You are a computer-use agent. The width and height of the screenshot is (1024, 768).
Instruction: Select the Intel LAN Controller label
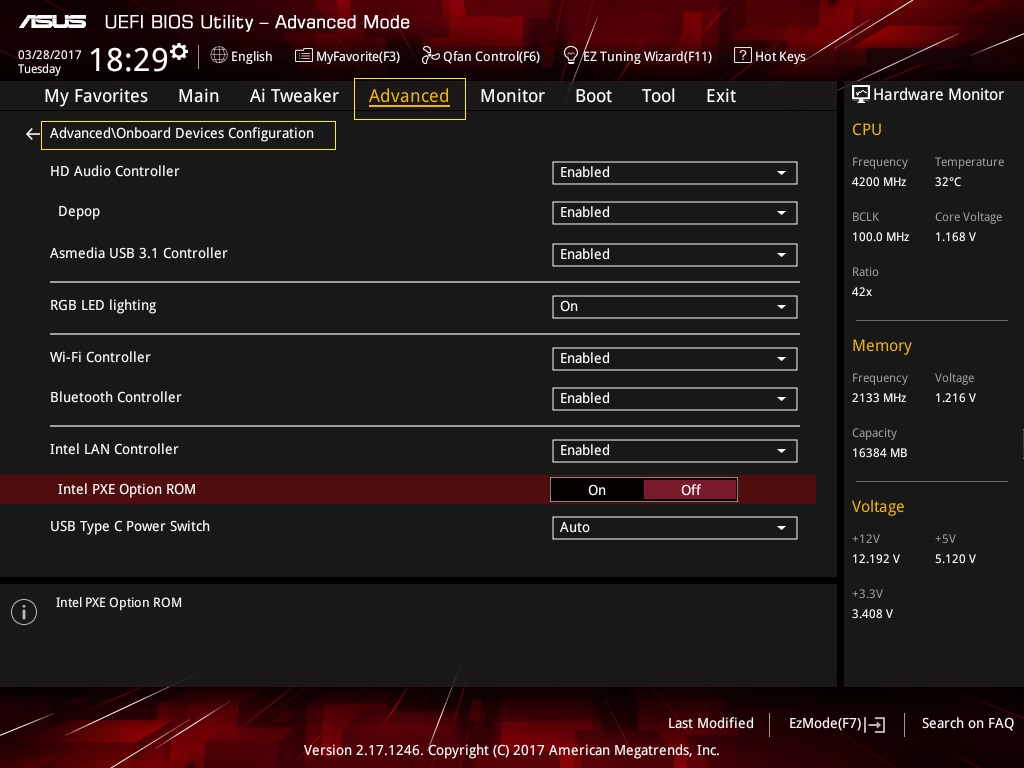click(x=114, y=449)
